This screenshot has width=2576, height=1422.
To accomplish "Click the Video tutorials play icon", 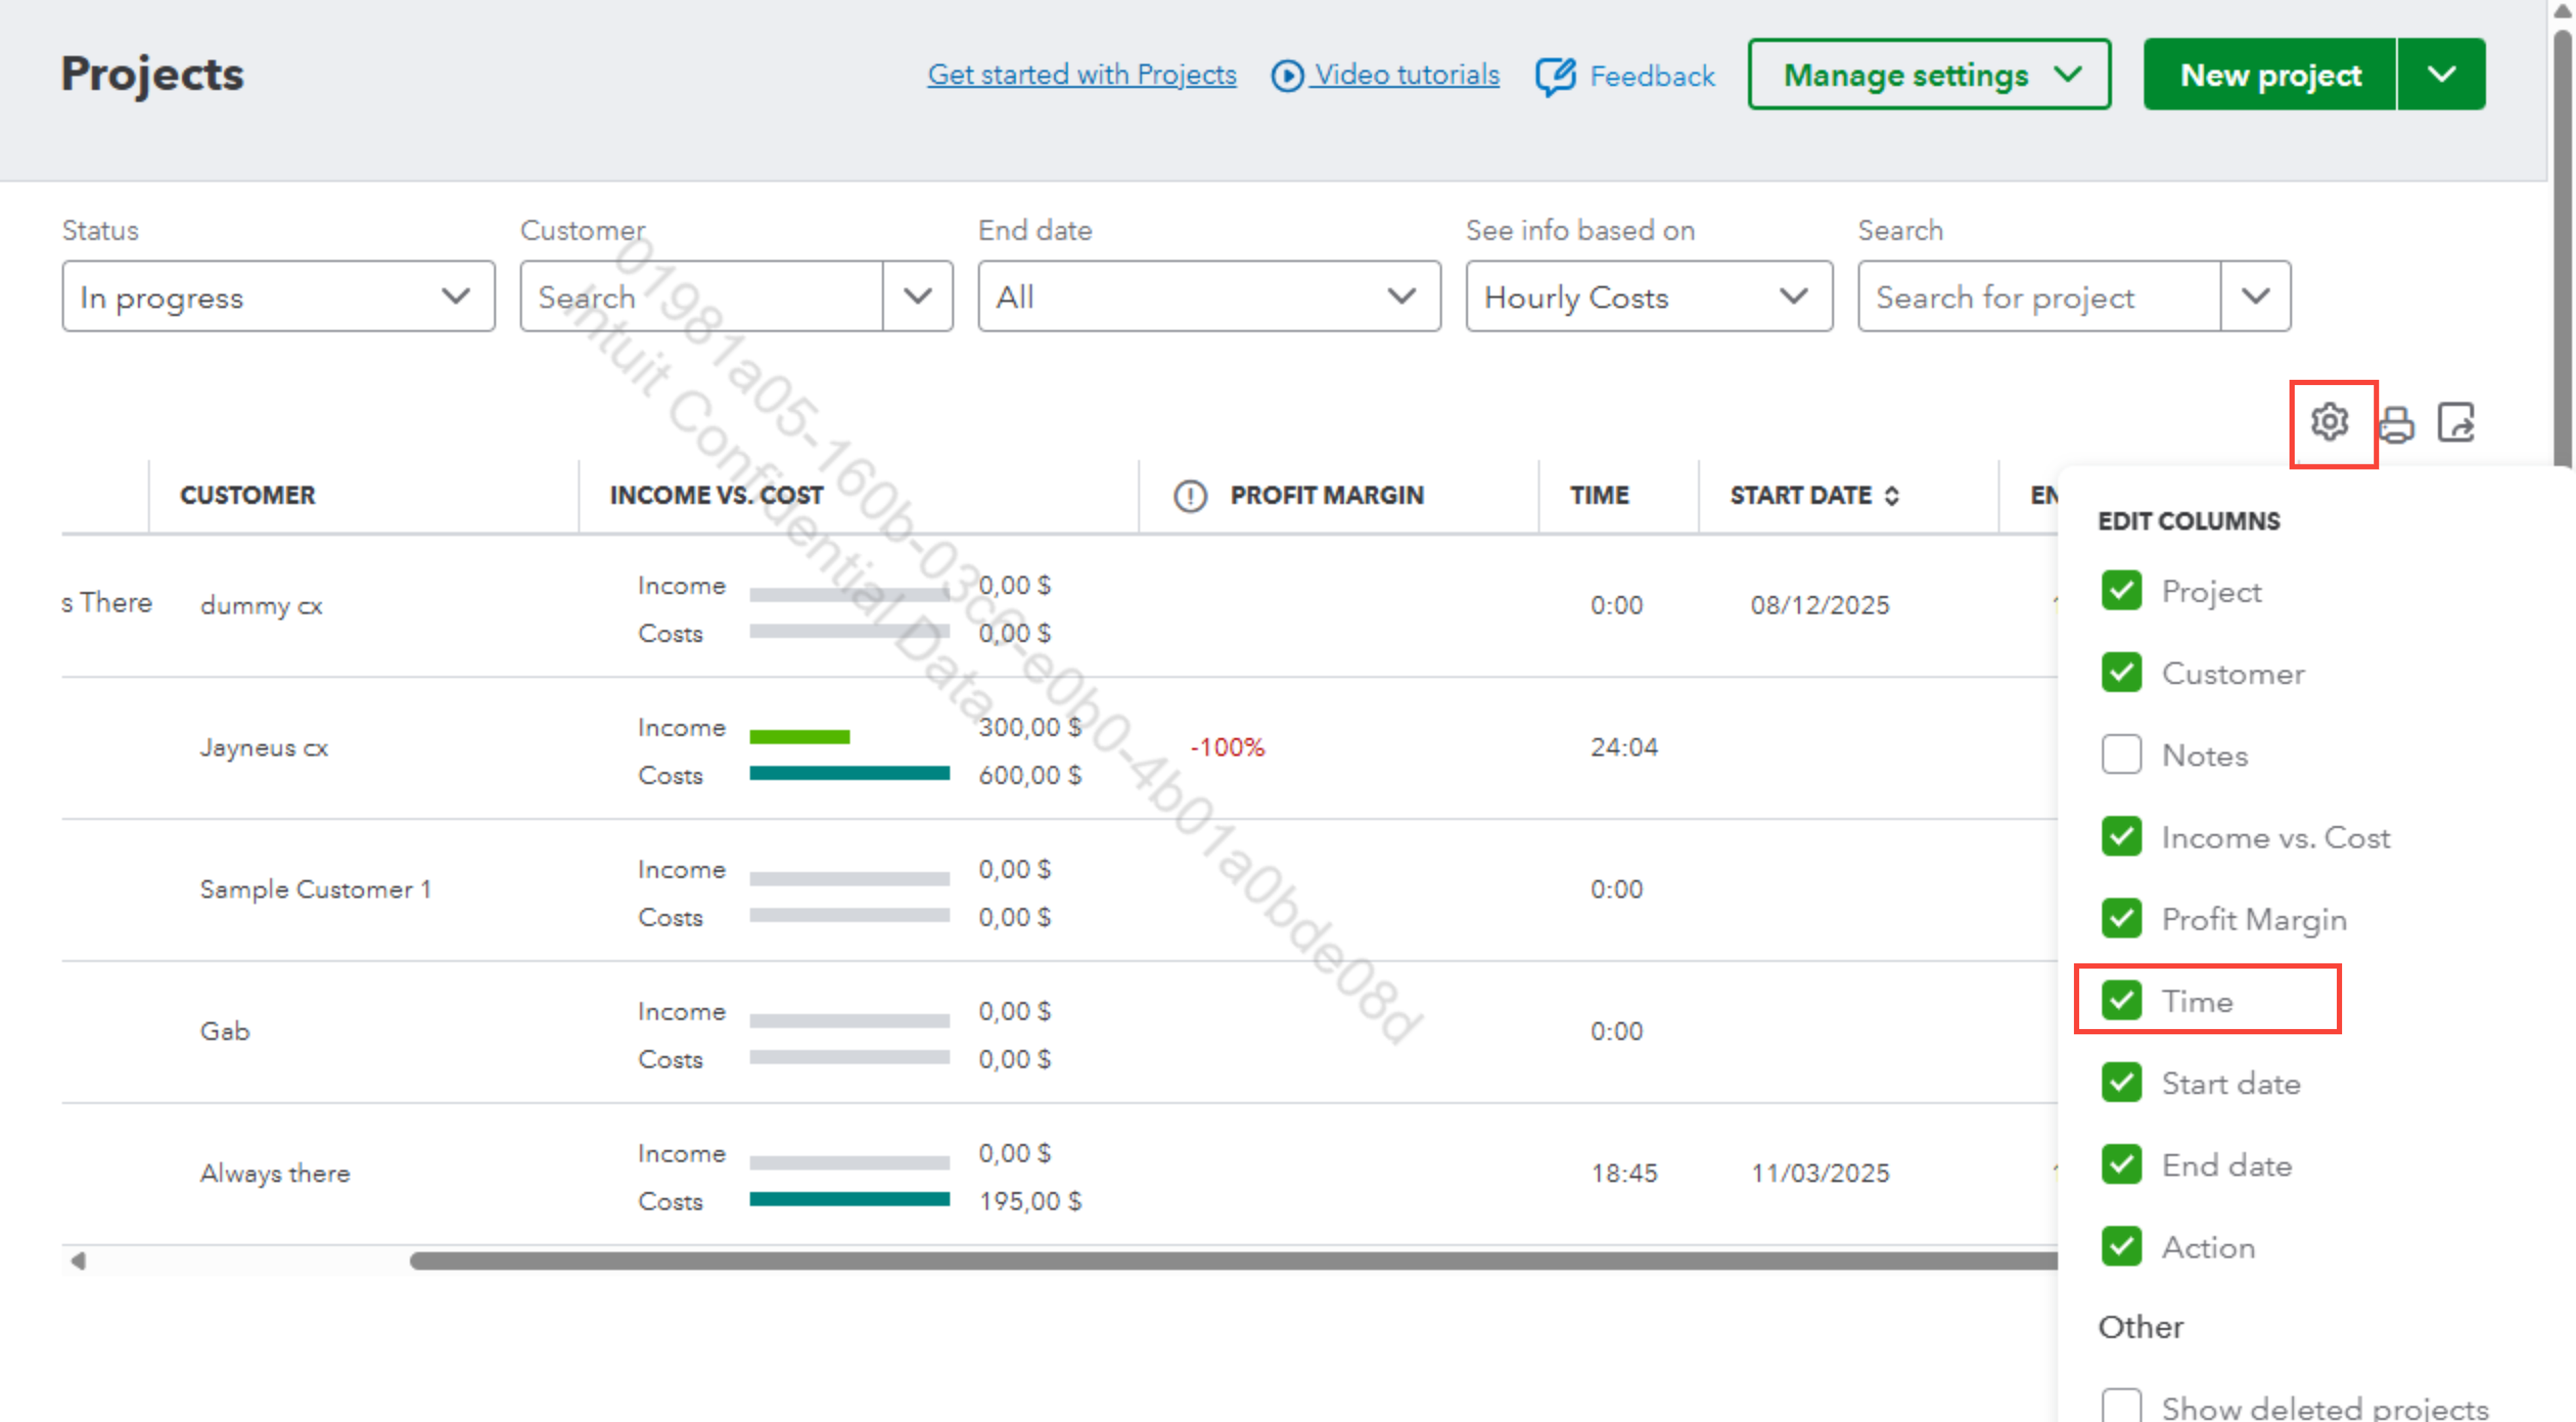I will tap(1287, 76).
